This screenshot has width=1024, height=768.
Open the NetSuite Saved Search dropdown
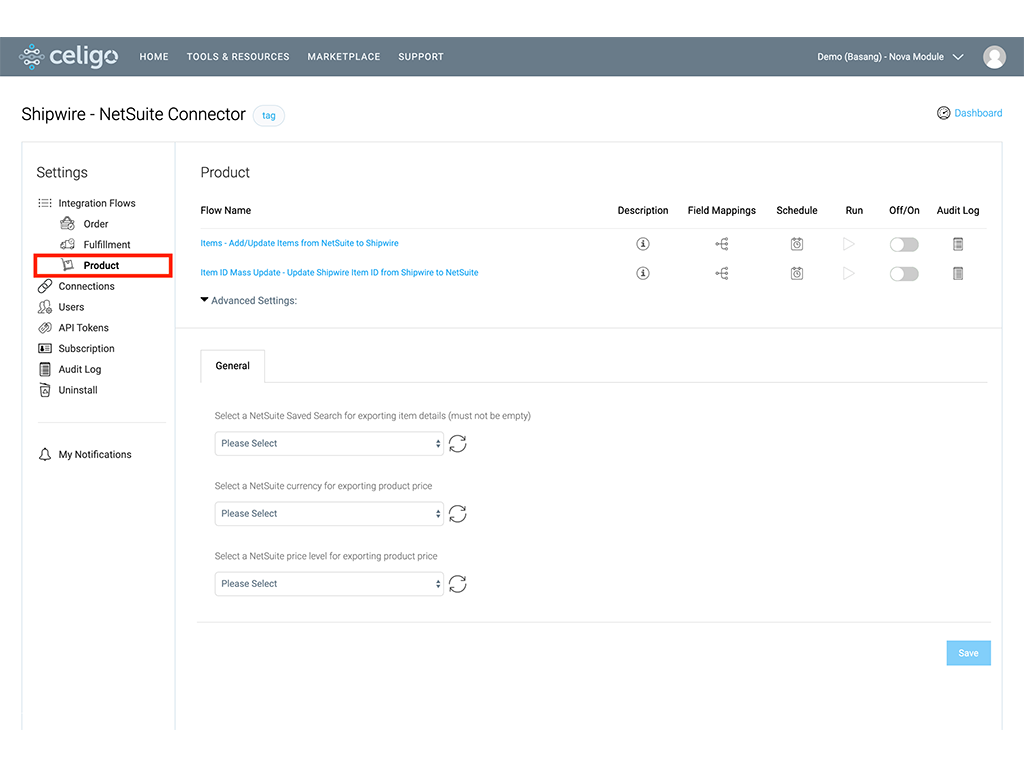[329, 443]
